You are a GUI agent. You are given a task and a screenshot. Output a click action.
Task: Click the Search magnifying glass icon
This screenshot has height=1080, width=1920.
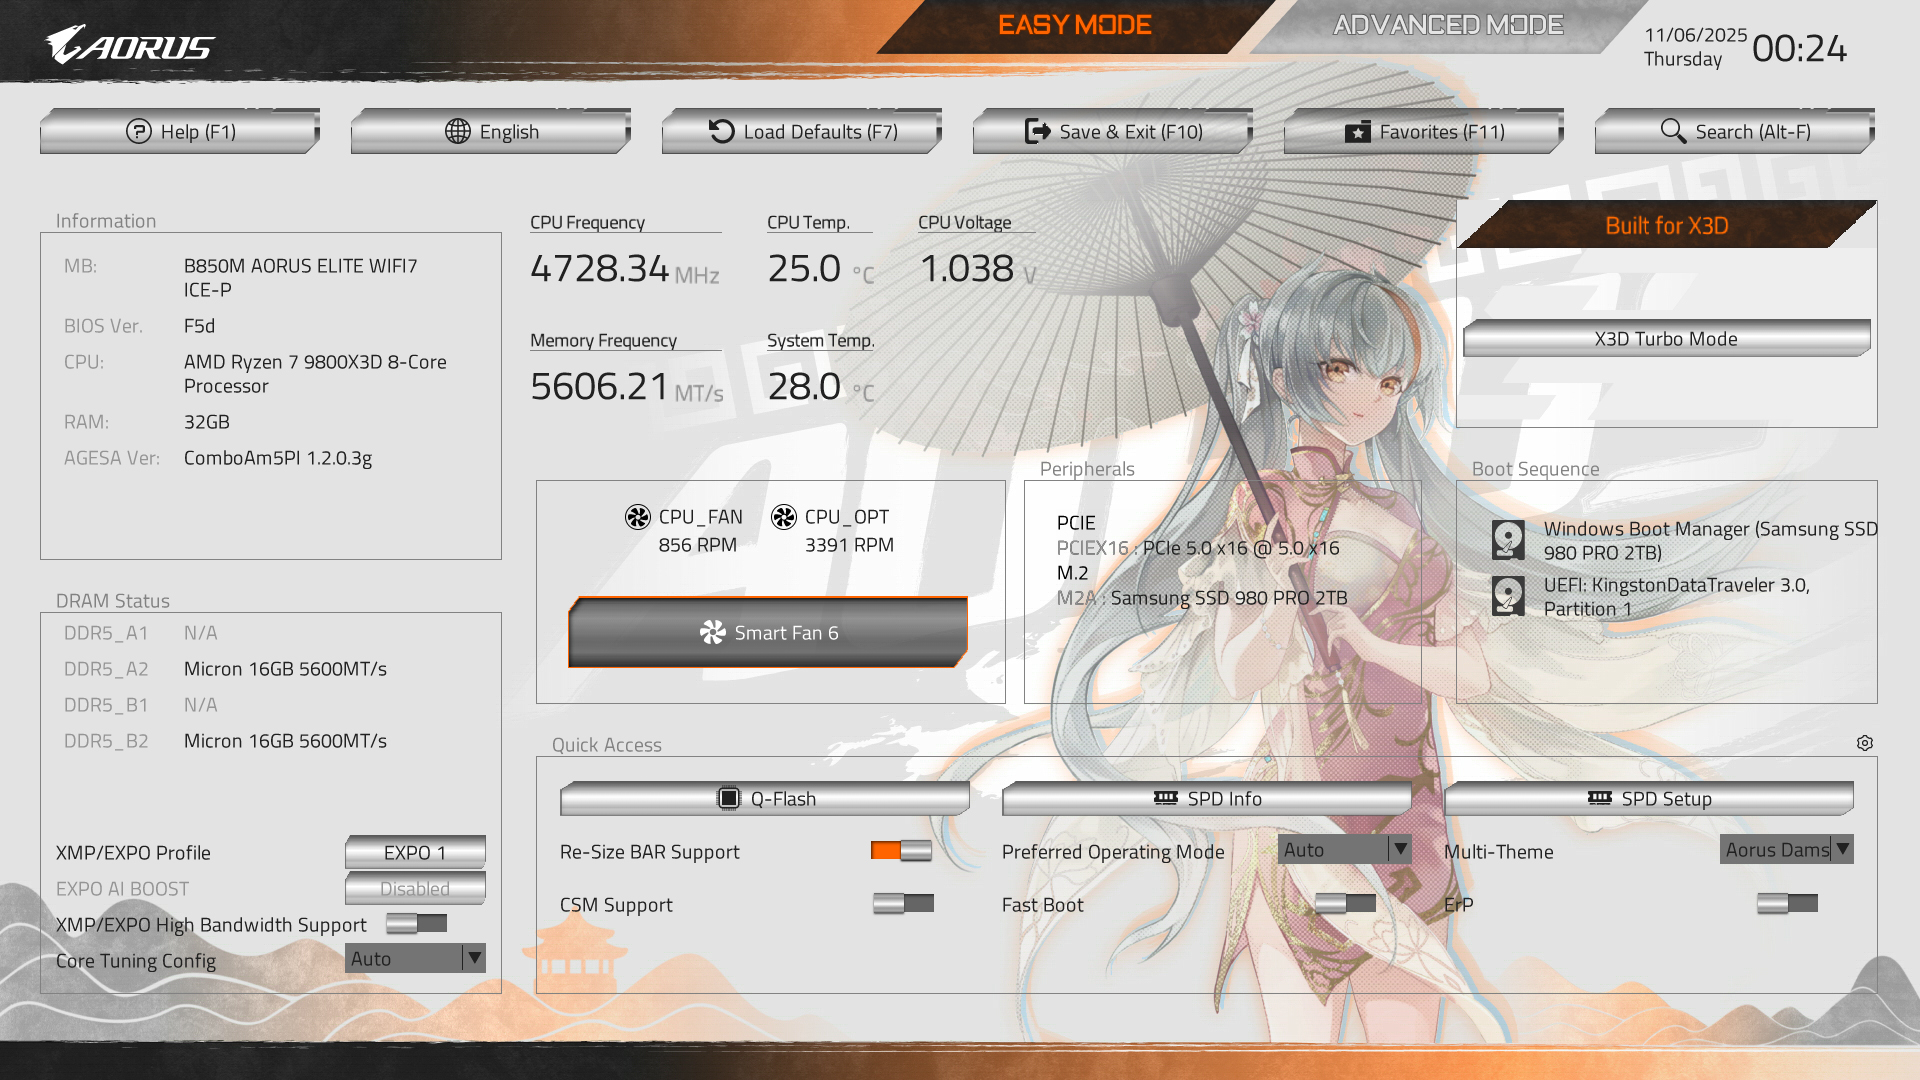(x=1673, y=131)
